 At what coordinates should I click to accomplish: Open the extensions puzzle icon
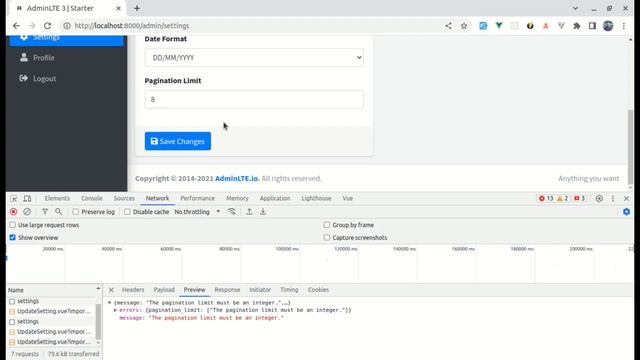577,26
